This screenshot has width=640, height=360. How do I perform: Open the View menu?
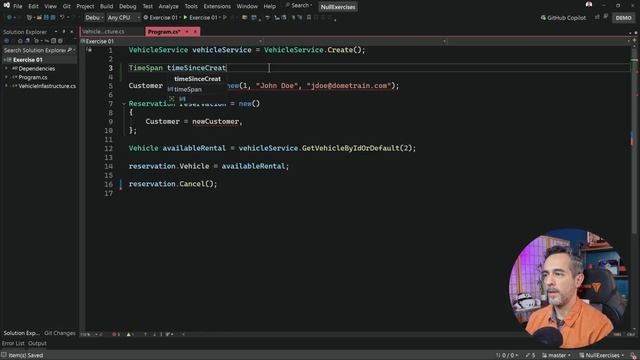point(51,7)
